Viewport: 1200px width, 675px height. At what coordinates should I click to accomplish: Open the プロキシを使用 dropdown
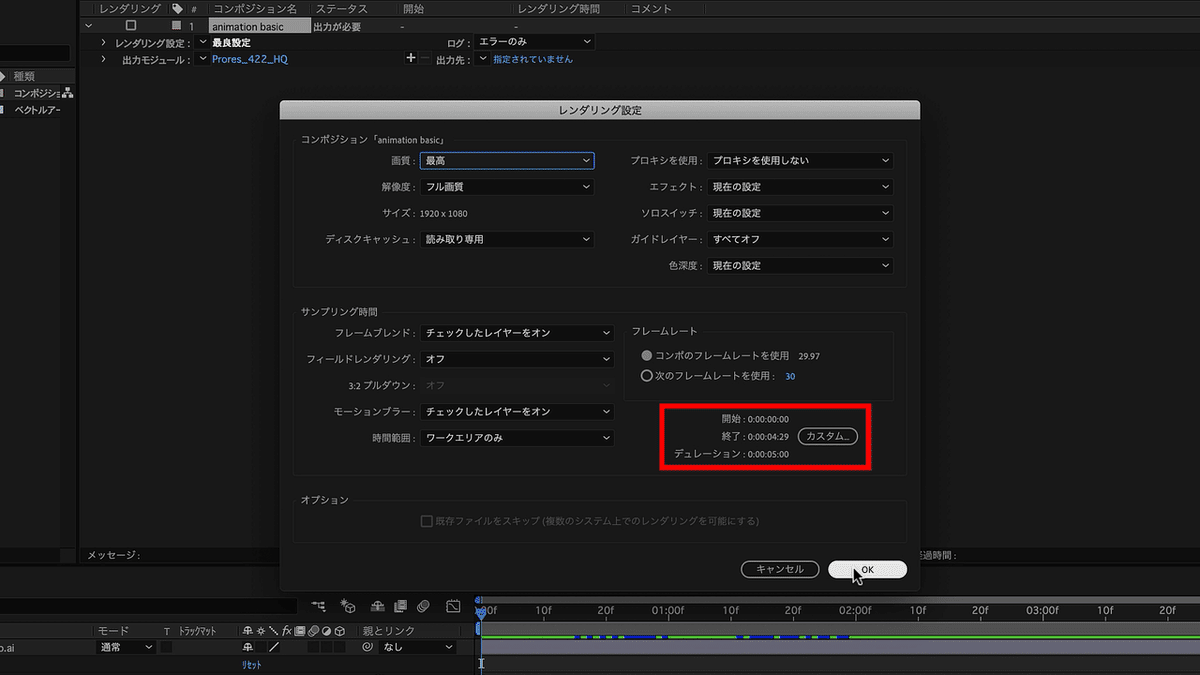(800, 160)
